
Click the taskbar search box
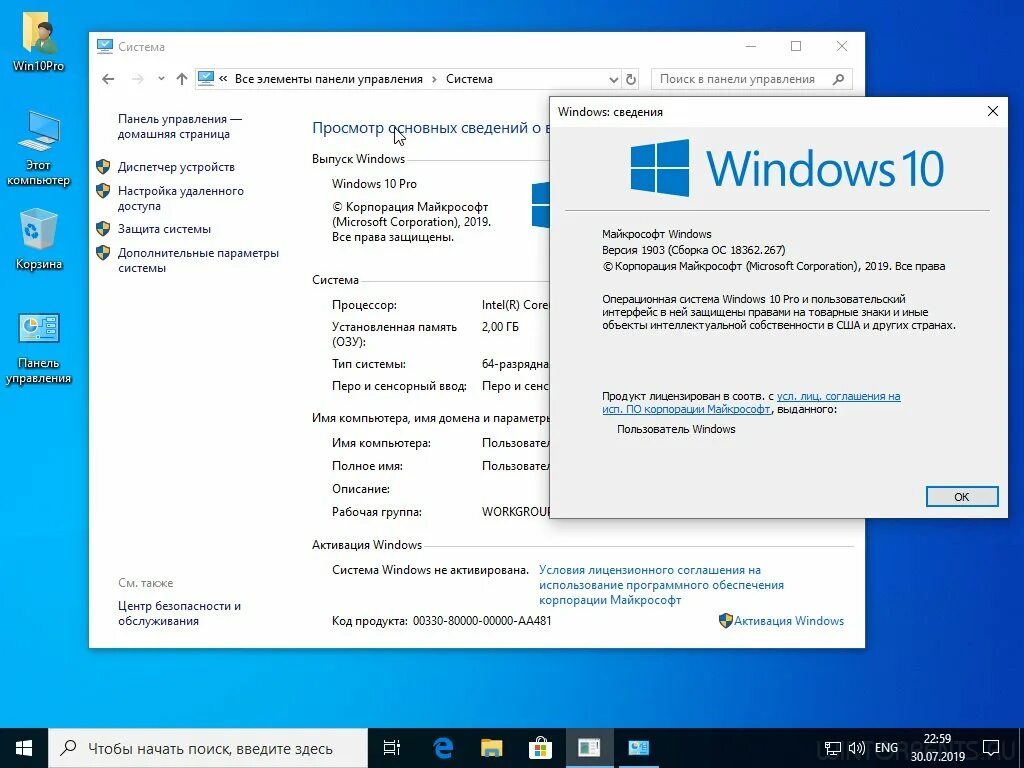pyautogui.click(x=208, y=748)
